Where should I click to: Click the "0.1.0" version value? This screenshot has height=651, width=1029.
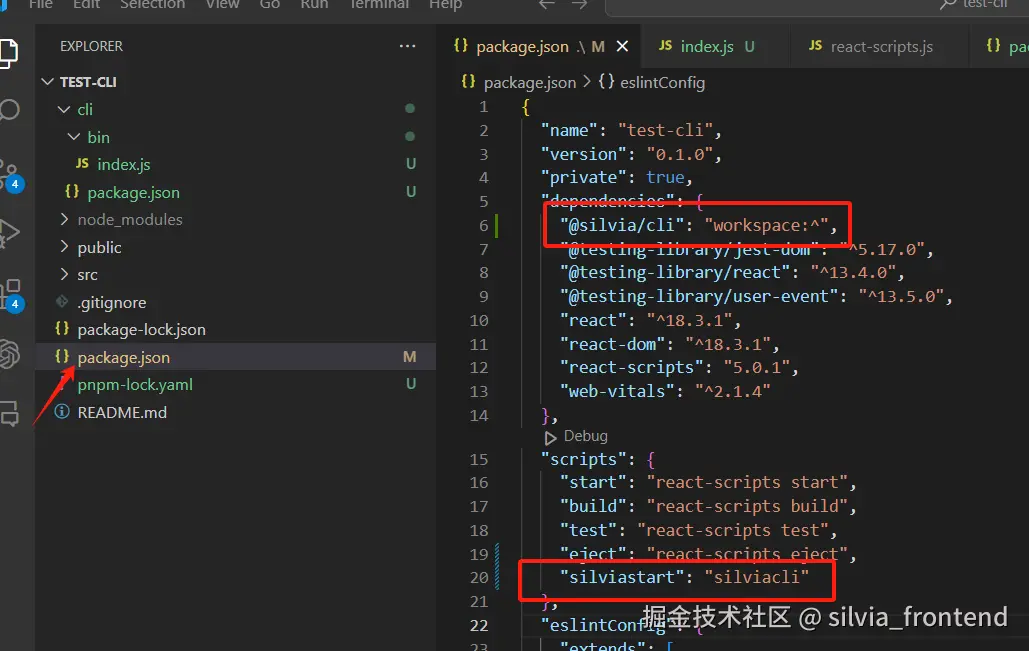point(680,154)
